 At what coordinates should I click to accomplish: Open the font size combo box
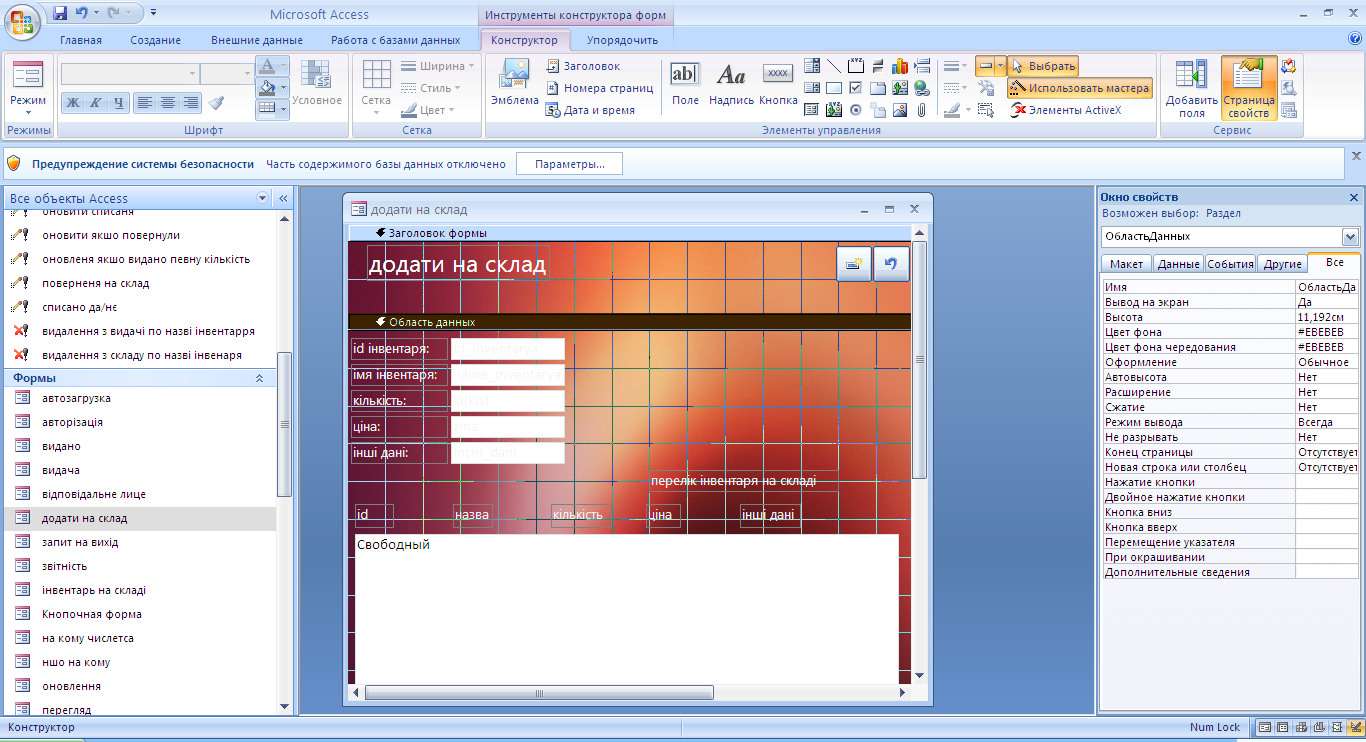point(226,74)
